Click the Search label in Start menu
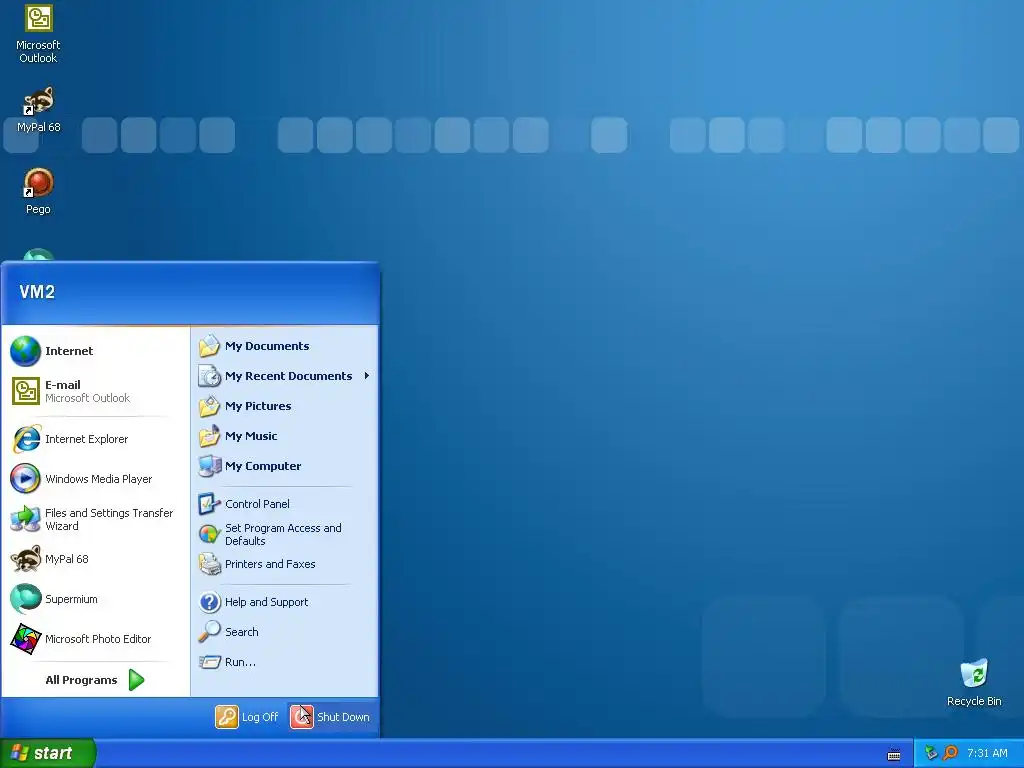The height and width of the screenshot is (768, 1024). [242, 632]
